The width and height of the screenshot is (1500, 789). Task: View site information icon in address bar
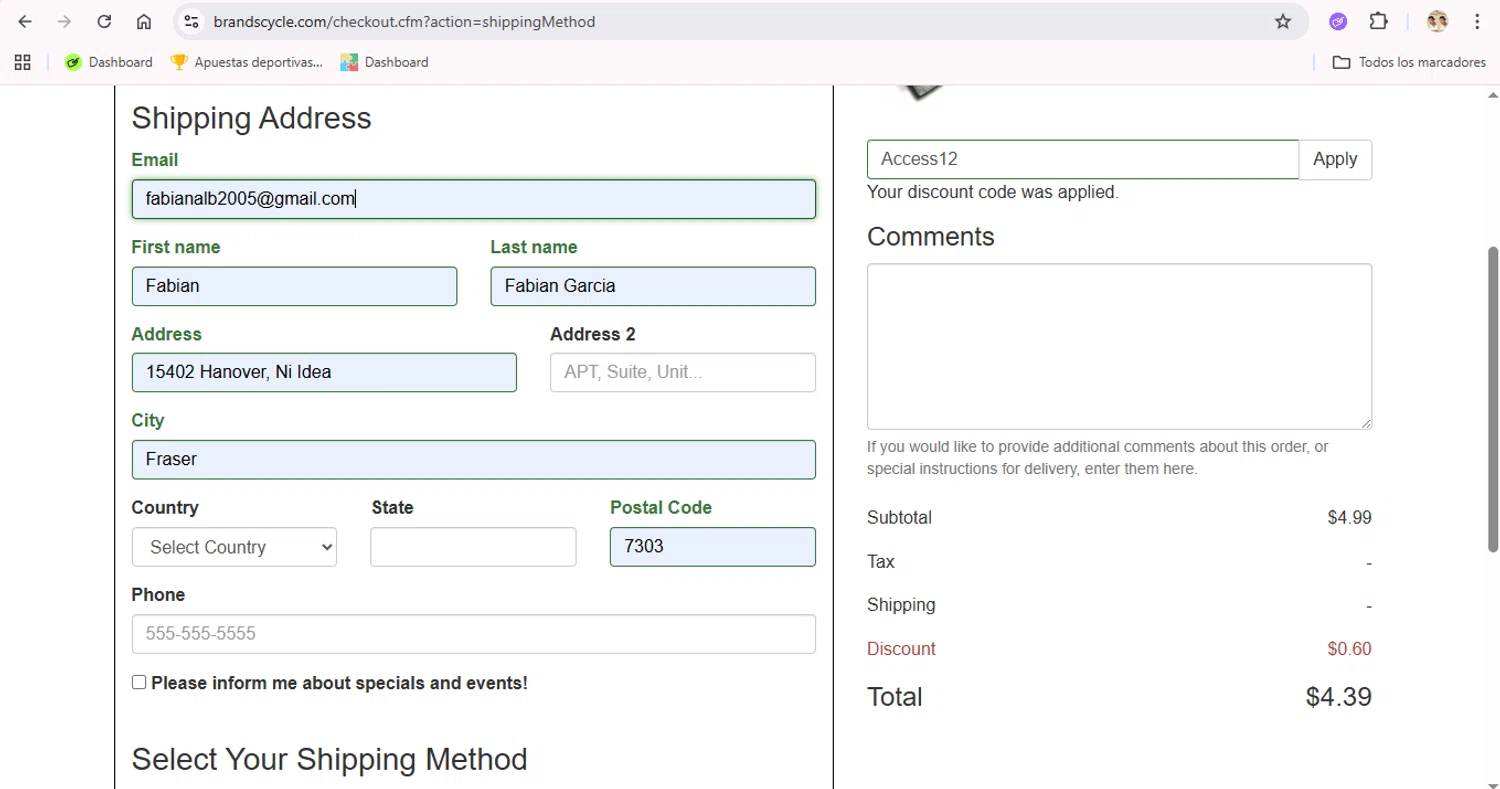click(192, 21)
